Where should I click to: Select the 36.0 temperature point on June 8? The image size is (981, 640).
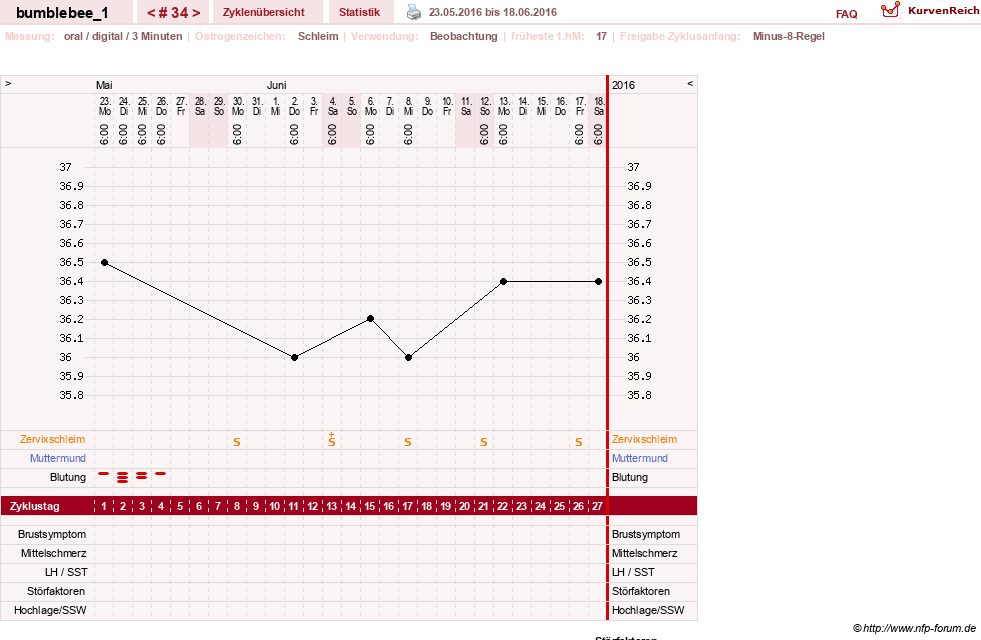pos(409,357)
